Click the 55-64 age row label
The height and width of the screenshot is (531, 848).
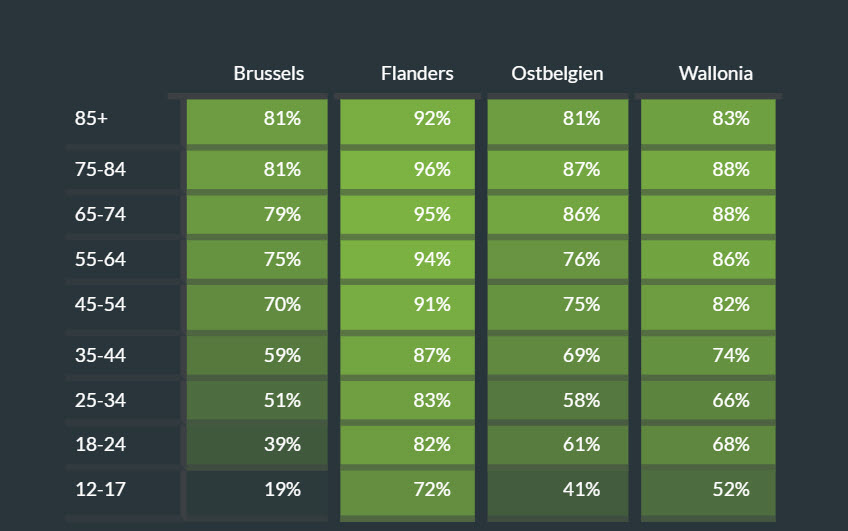(x=100, y=259)
